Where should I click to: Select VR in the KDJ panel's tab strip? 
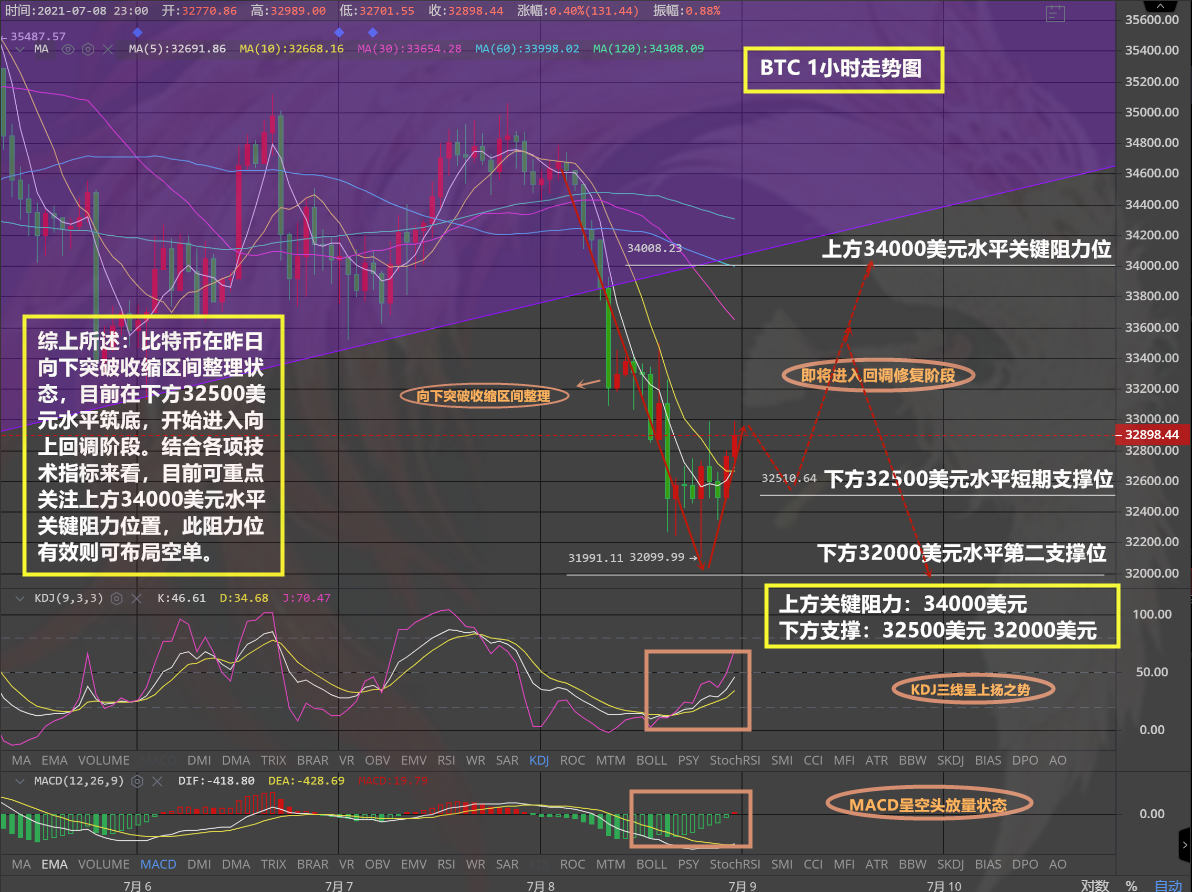coord(347,760)
